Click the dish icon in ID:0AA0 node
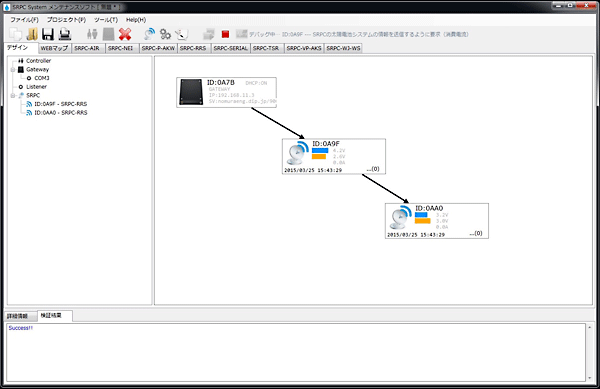The image size is (600, 389). (400, 217)
